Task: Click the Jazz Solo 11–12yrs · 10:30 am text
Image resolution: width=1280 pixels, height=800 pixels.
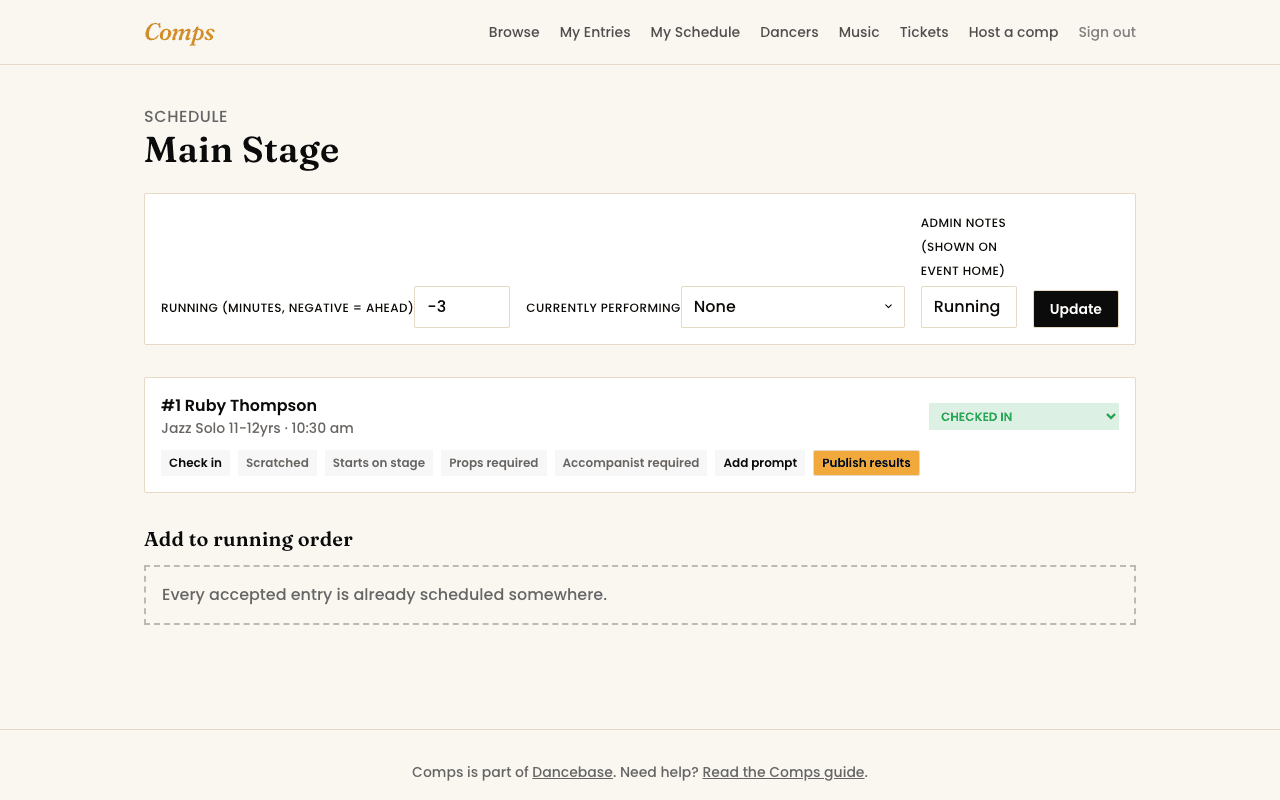Action: 257,428
